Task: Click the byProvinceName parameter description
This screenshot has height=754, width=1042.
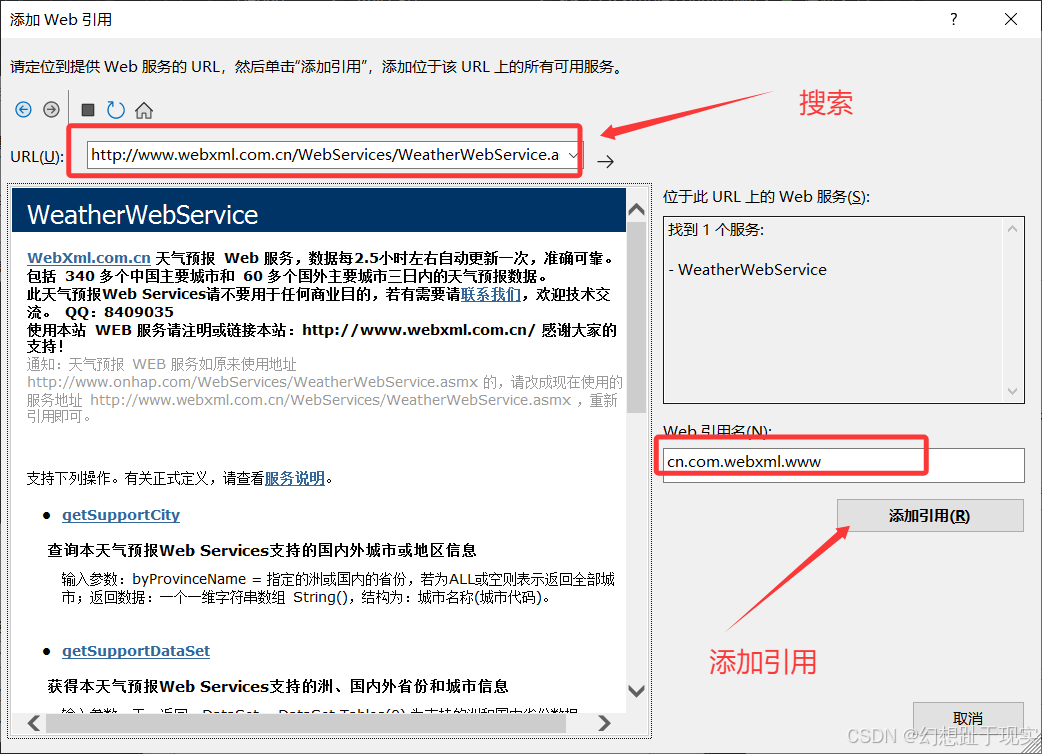Action: pos(338,588)
